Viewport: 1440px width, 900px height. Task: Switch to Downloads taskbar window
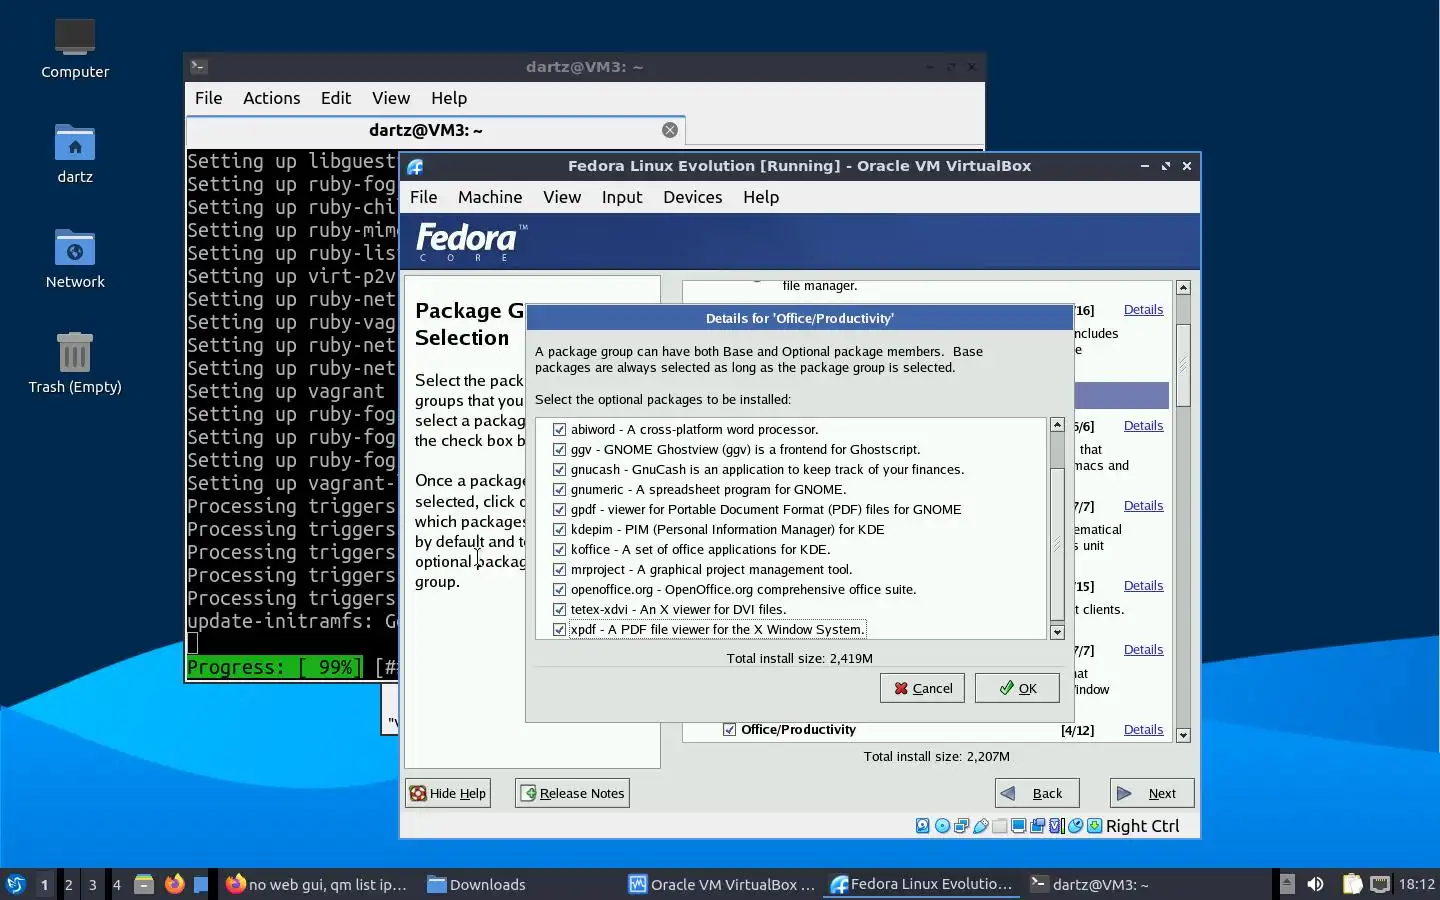477,884
